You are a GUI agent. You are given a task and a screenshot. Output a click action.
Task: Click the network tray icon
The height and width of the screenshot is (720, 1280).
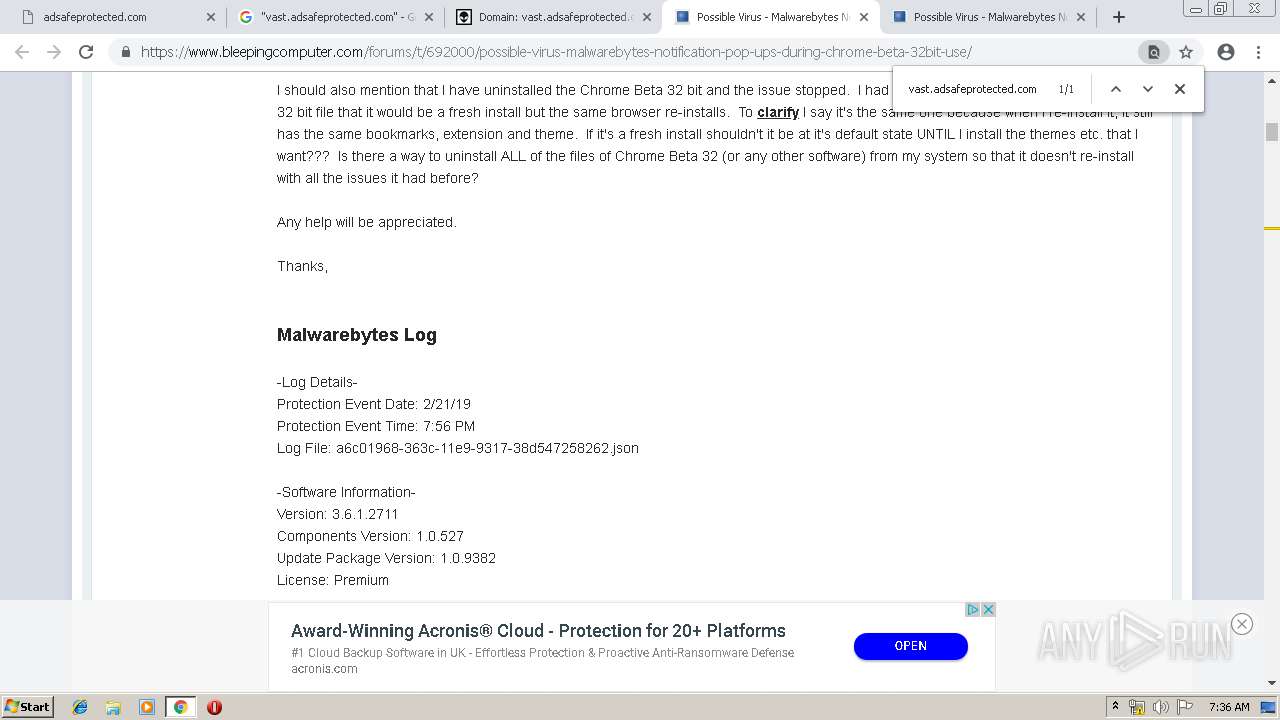pos(1137,707)
